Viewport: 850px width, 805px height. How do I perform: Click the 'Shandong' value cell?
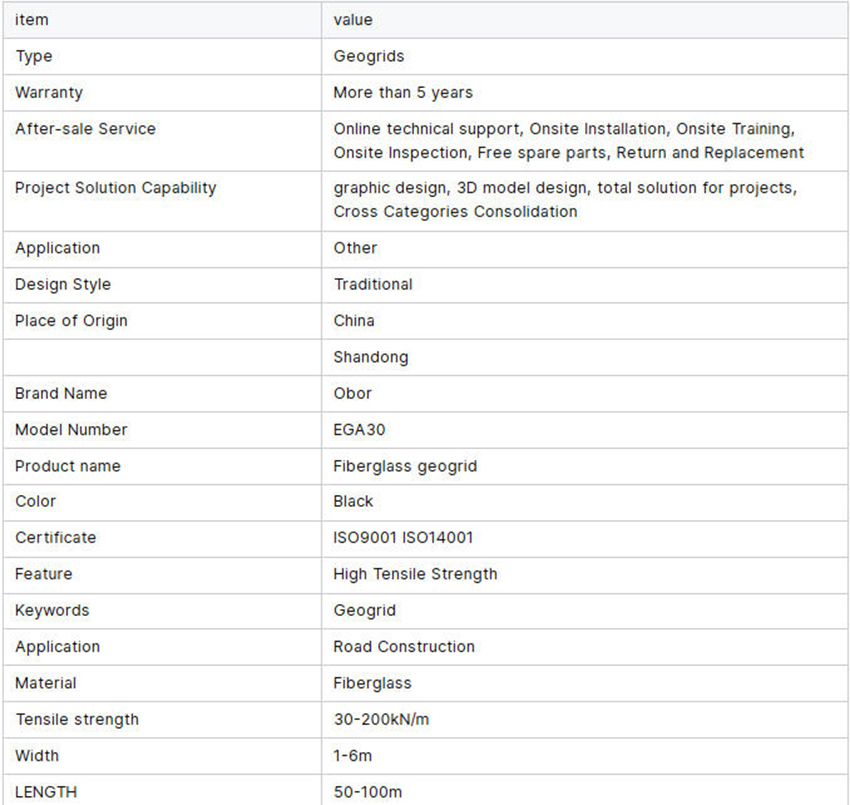point(371,357)
